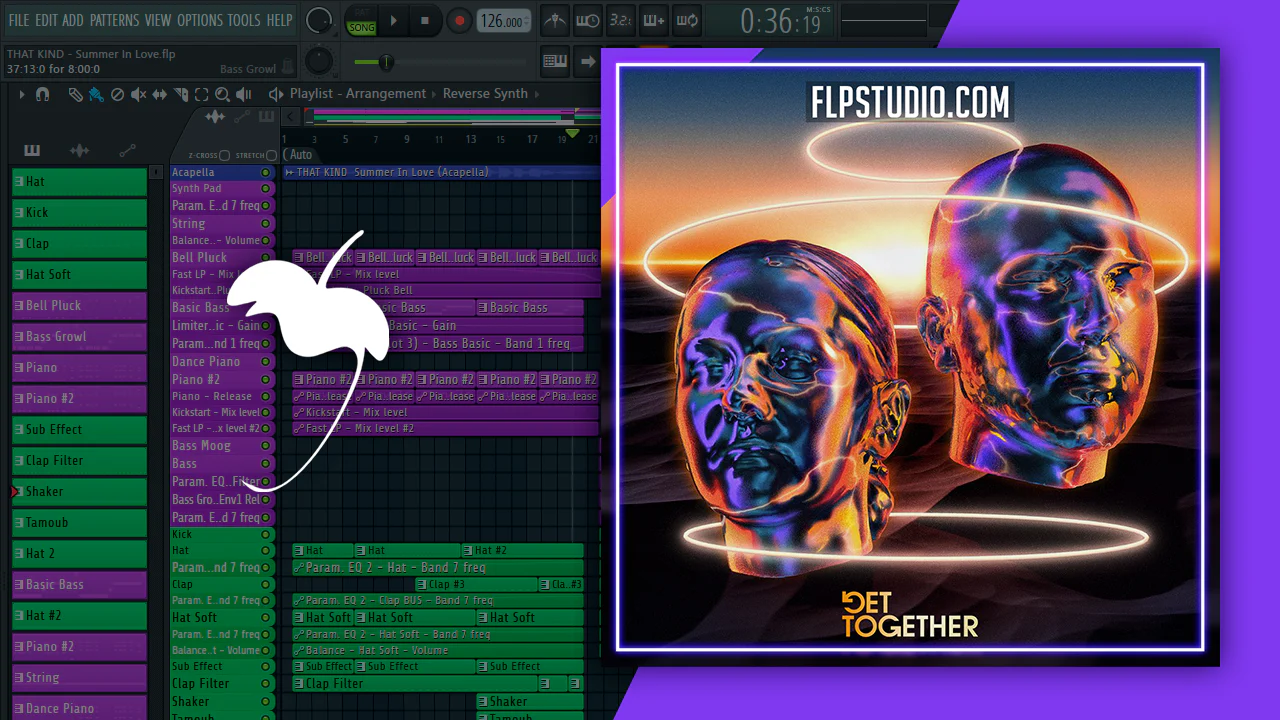Image resolution: width=1280 pixels, height=720 pixels.
Task: Toggle the STRETCH checkbox
Action: pos(271,156)
